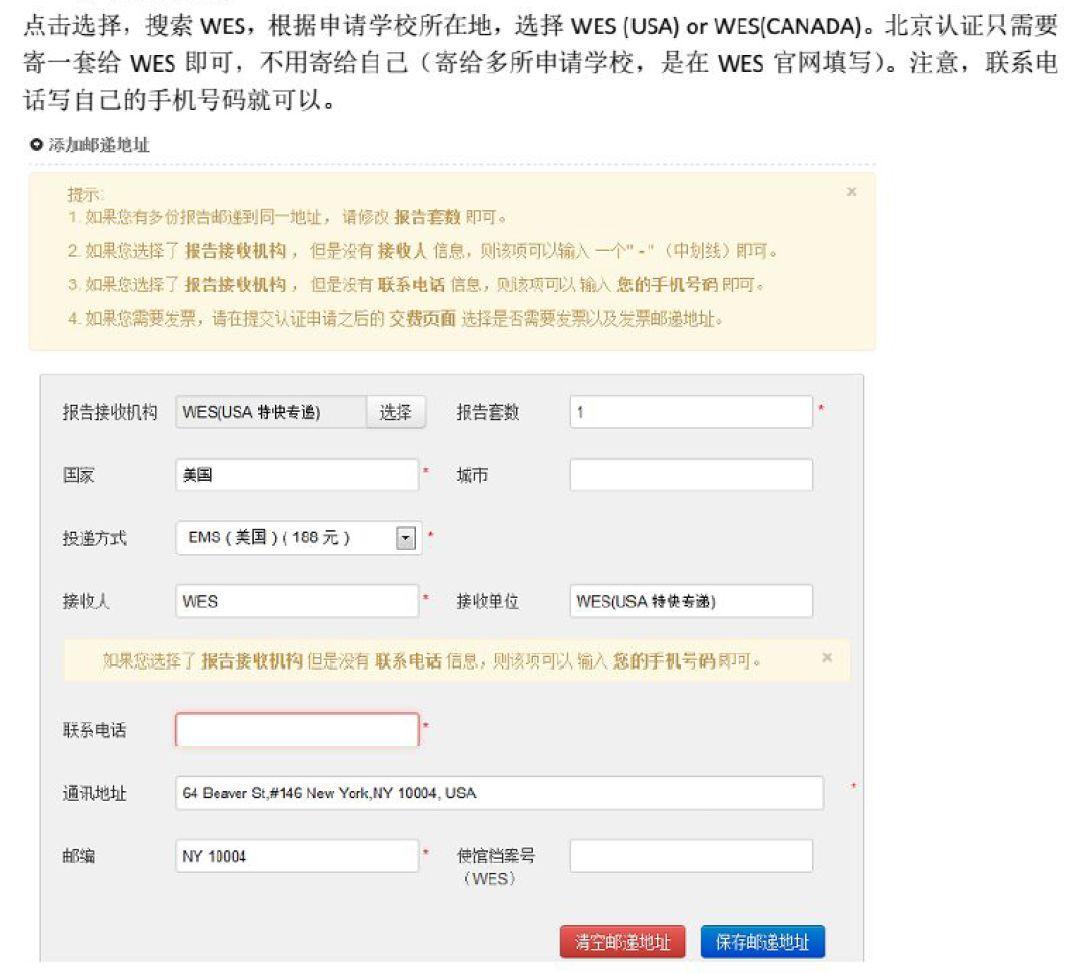Click the 使馆档案号 (WES) input field
The image size is (1080, 973).
(690, 856)
